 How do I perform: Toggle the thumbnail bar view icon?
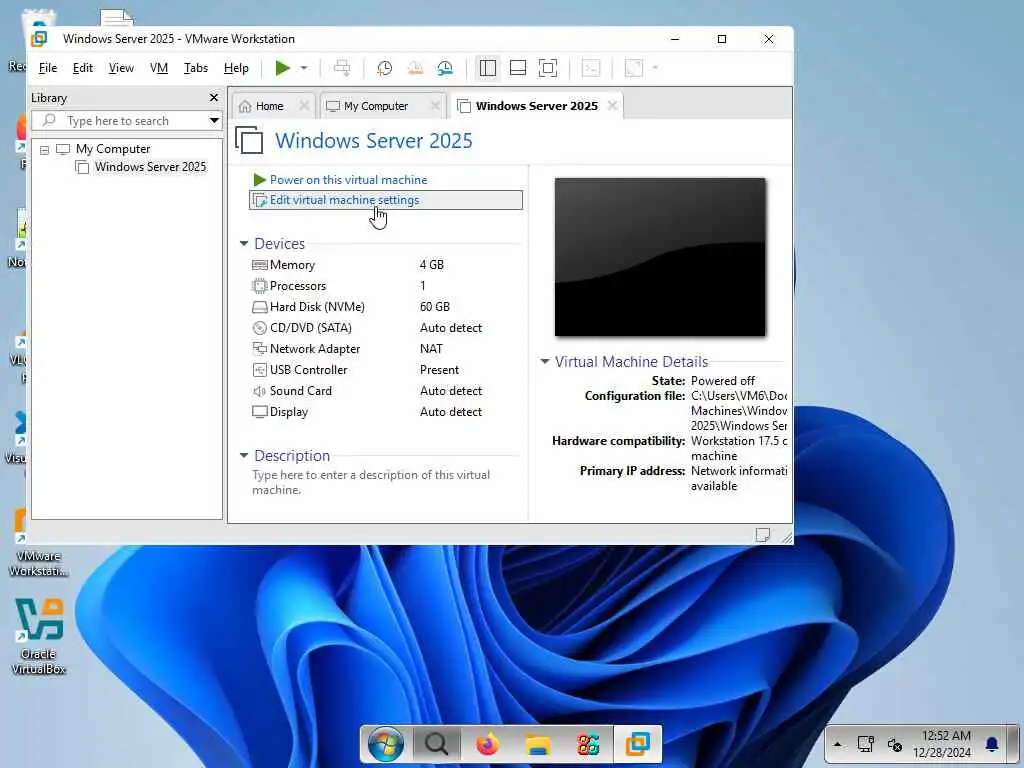point(518,68)
